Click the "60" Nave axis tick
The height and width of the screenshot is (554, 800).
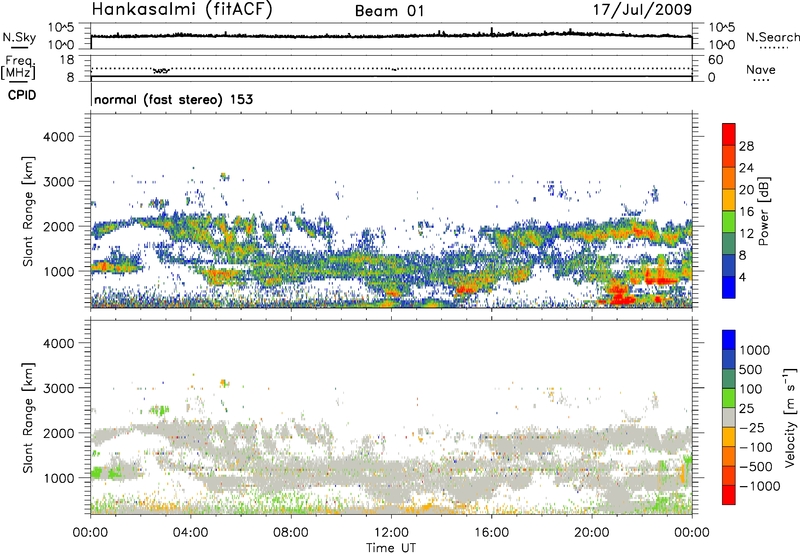tap(715, 60)
